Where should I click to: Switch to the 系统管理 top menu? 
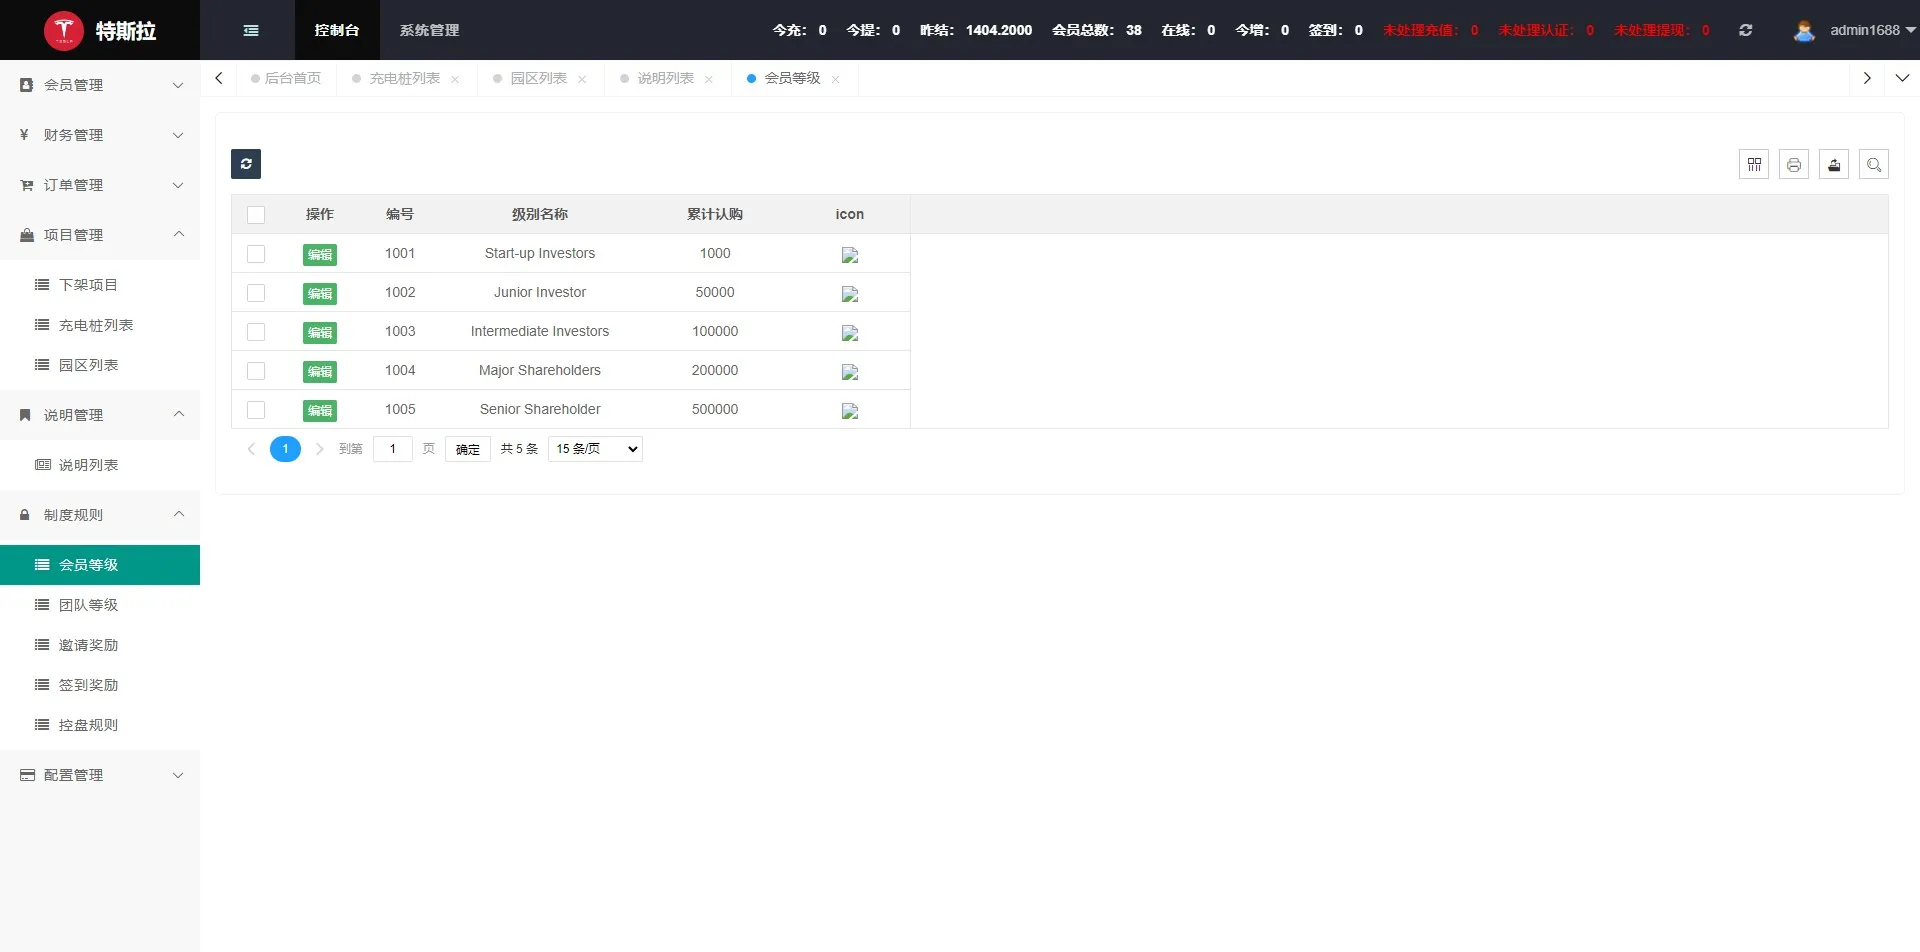(430, 30)
